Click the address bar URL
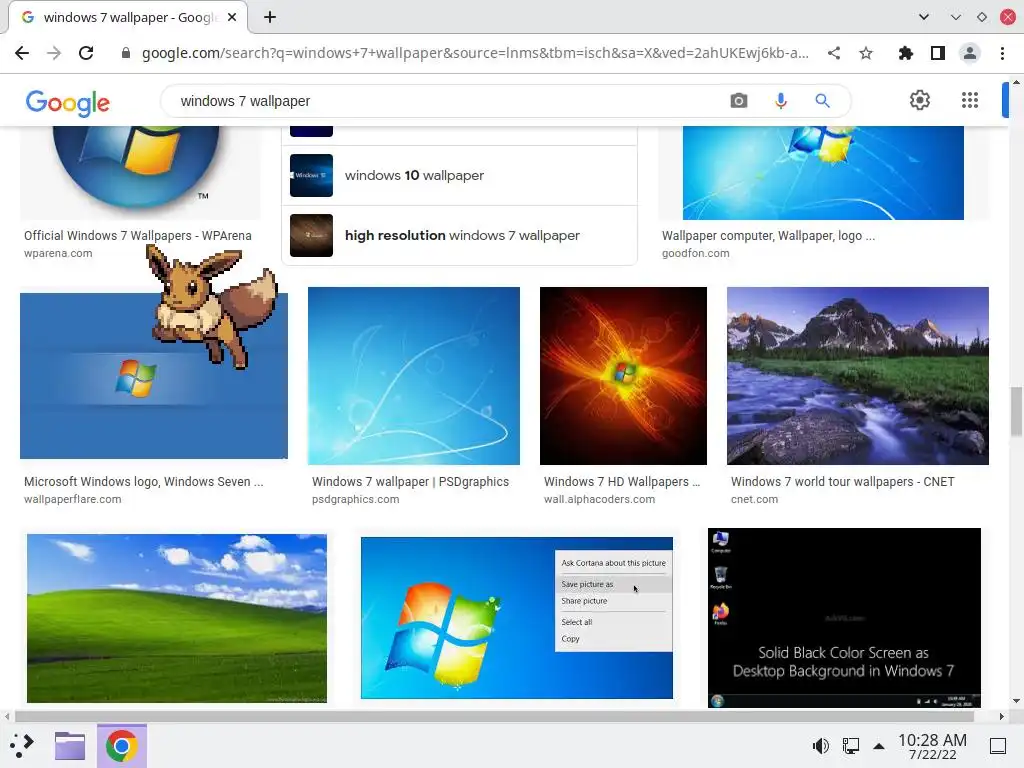The image size is (1024, 768). (475, 53)
